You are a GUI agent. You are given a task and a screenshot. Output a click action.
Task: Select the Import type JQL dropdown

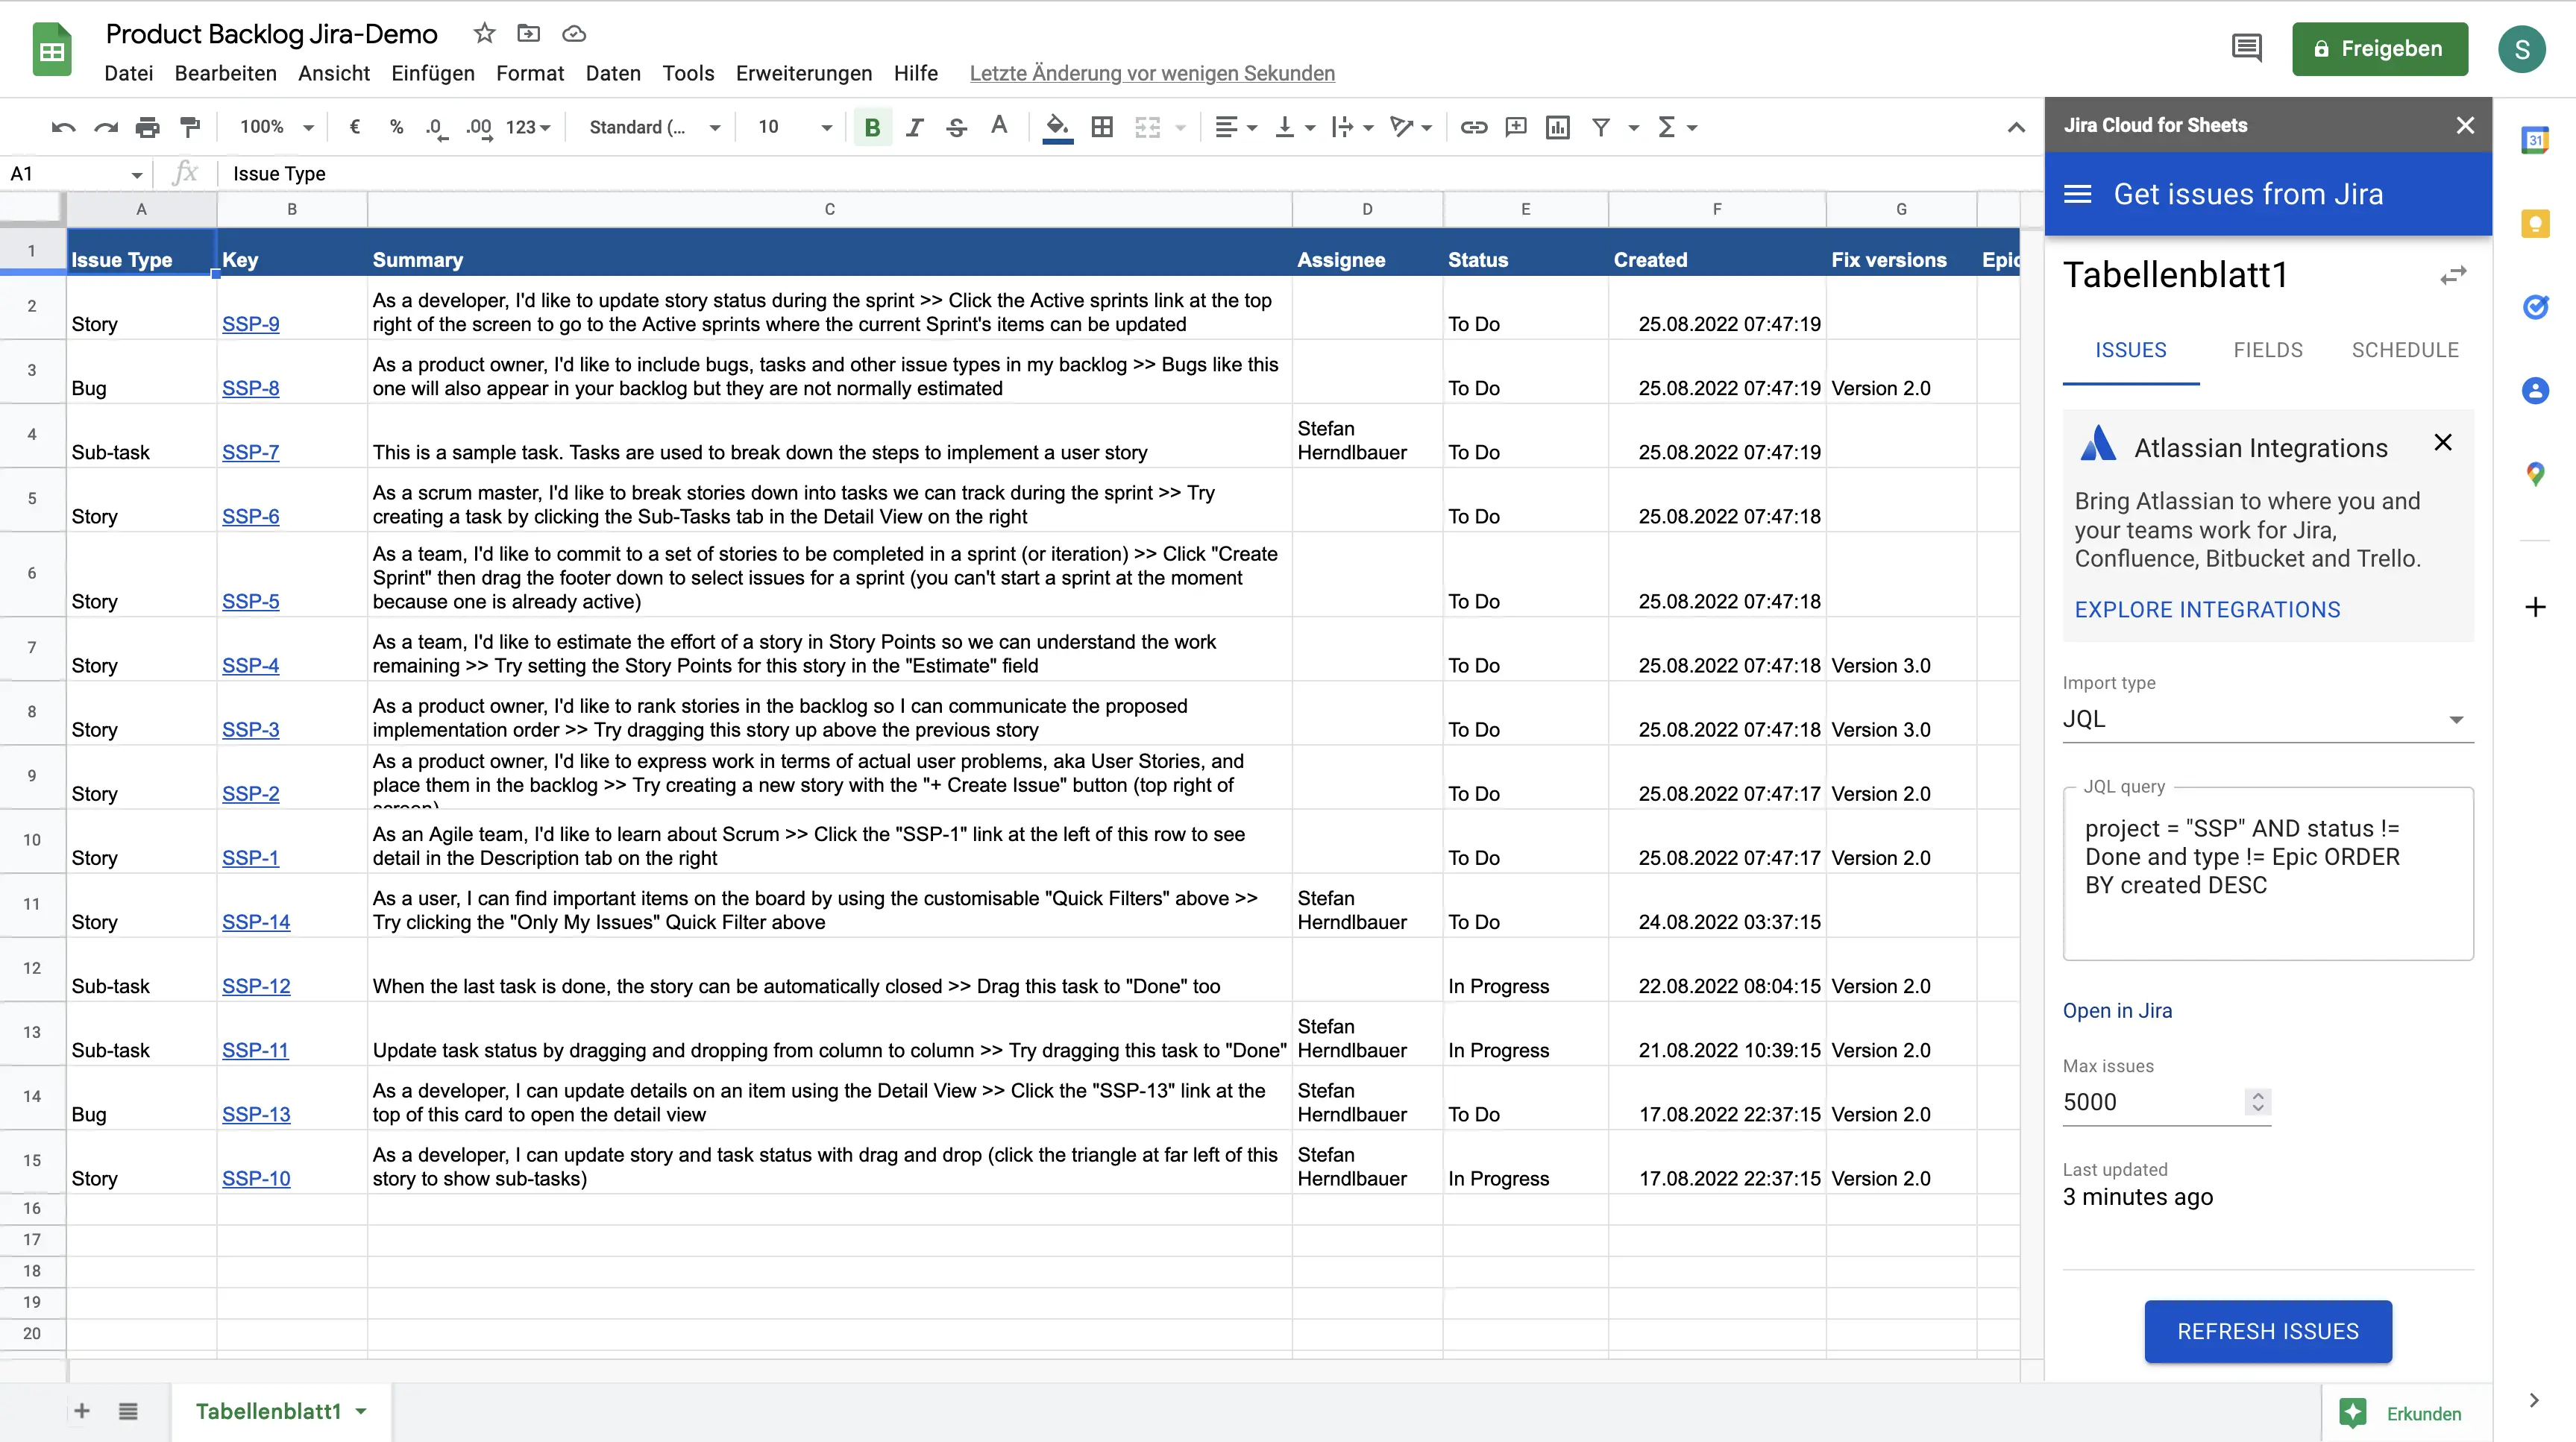[2266, 718]
